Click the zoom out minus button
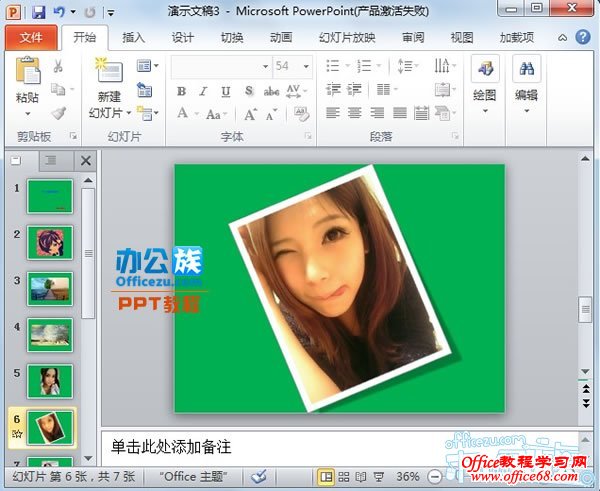Image resolution: width=600 pixels, height=491 pixels. pyautogui.click(x=433, y=477)
